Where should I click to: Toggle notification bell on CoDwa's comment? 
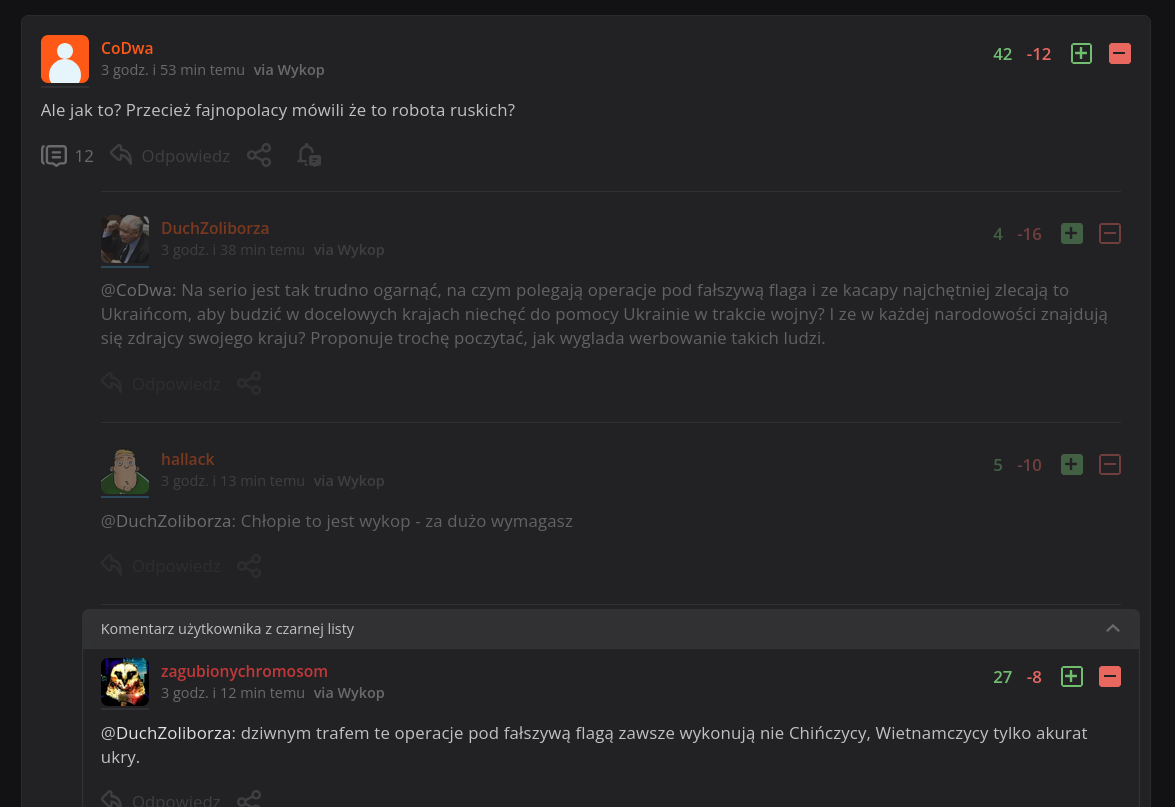(308, 156)
